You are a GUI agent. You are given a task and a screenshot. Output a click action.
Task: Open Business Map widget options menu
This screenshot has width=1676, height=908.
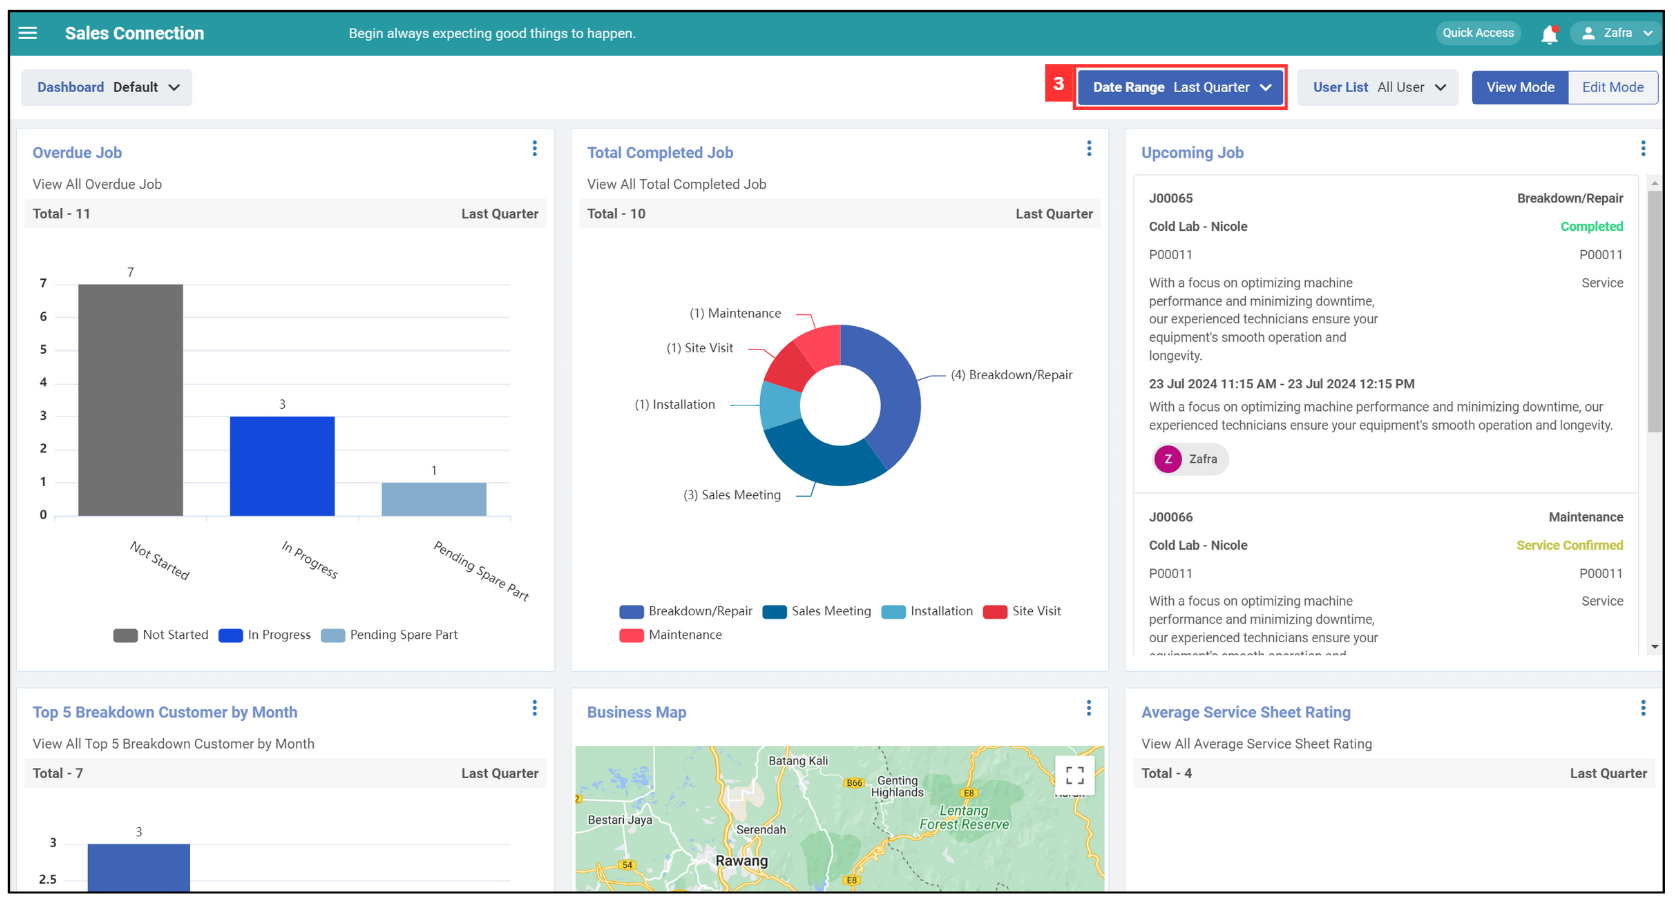point(1089,708)
